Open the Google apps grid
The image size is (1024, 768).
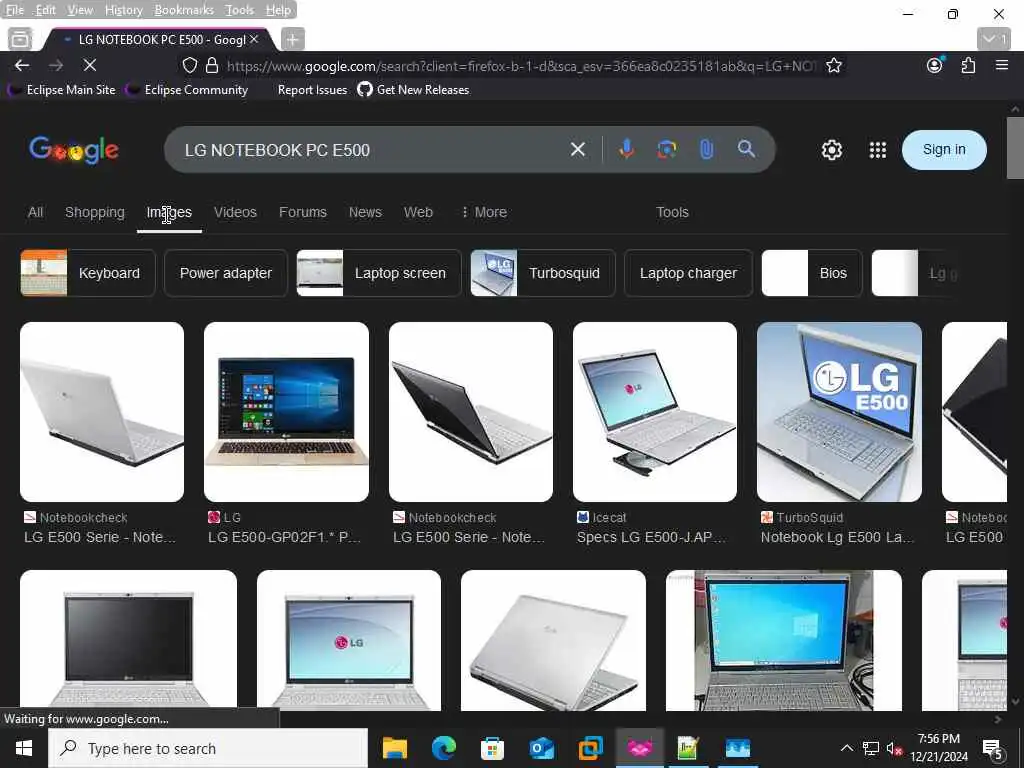(x=878, y=150)
